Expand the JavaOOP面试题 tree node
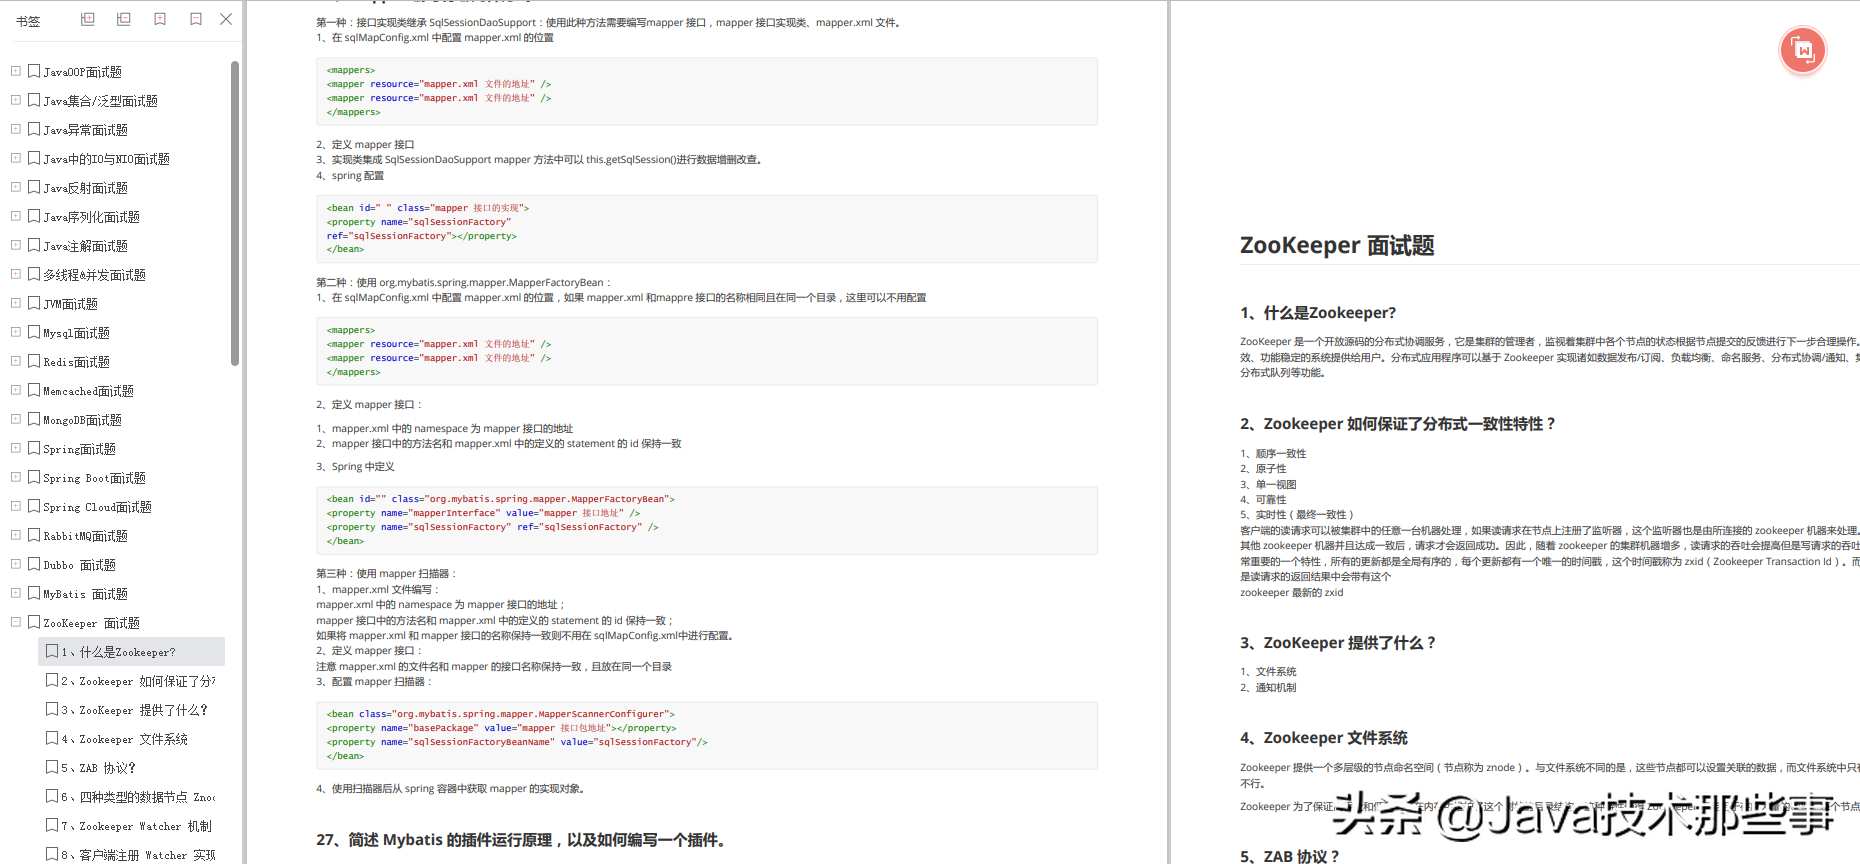 click(x=15, y=71)
